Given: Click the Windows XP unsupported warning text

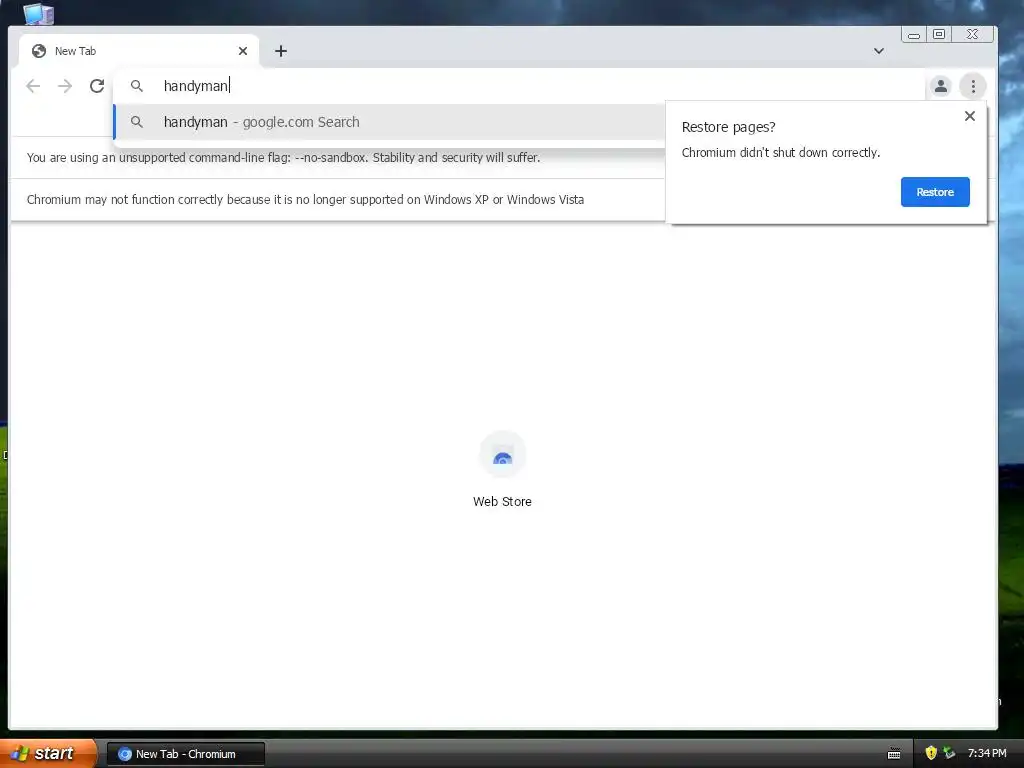Looking at the screenshot, I should [x=305, y=199].
